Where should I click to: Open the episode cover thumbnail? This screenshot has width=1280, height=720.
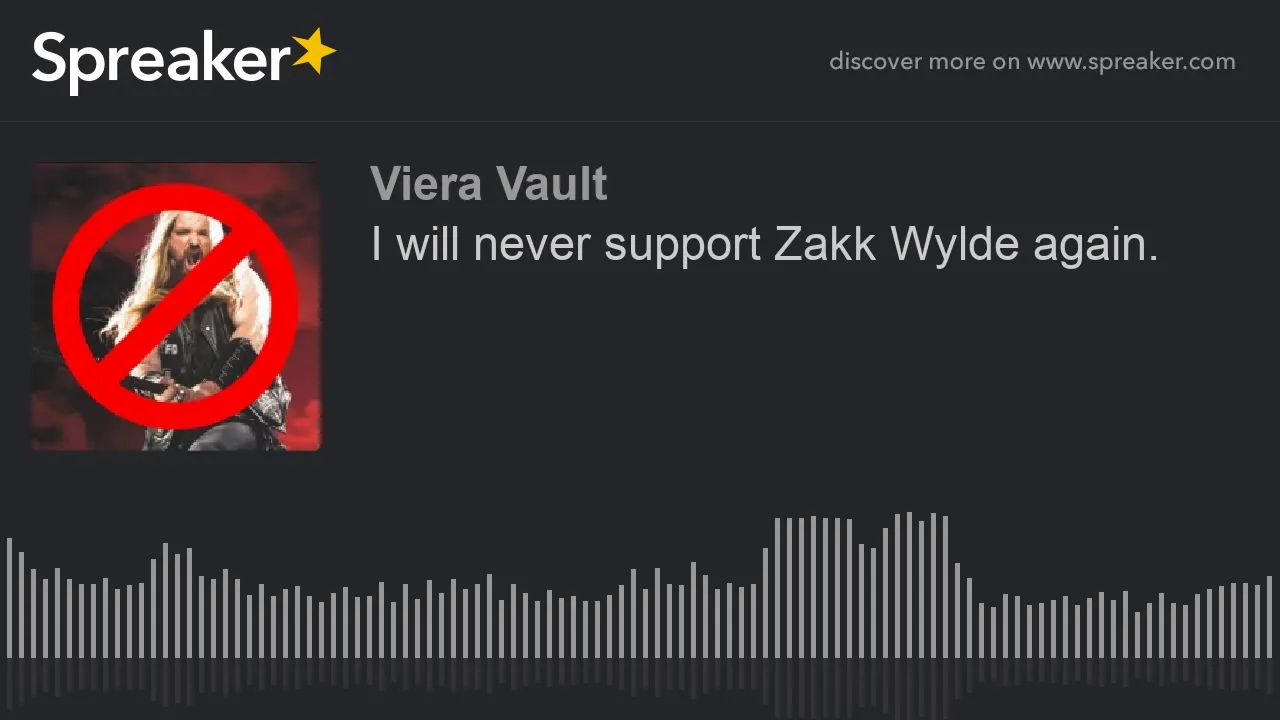point(176,307)
